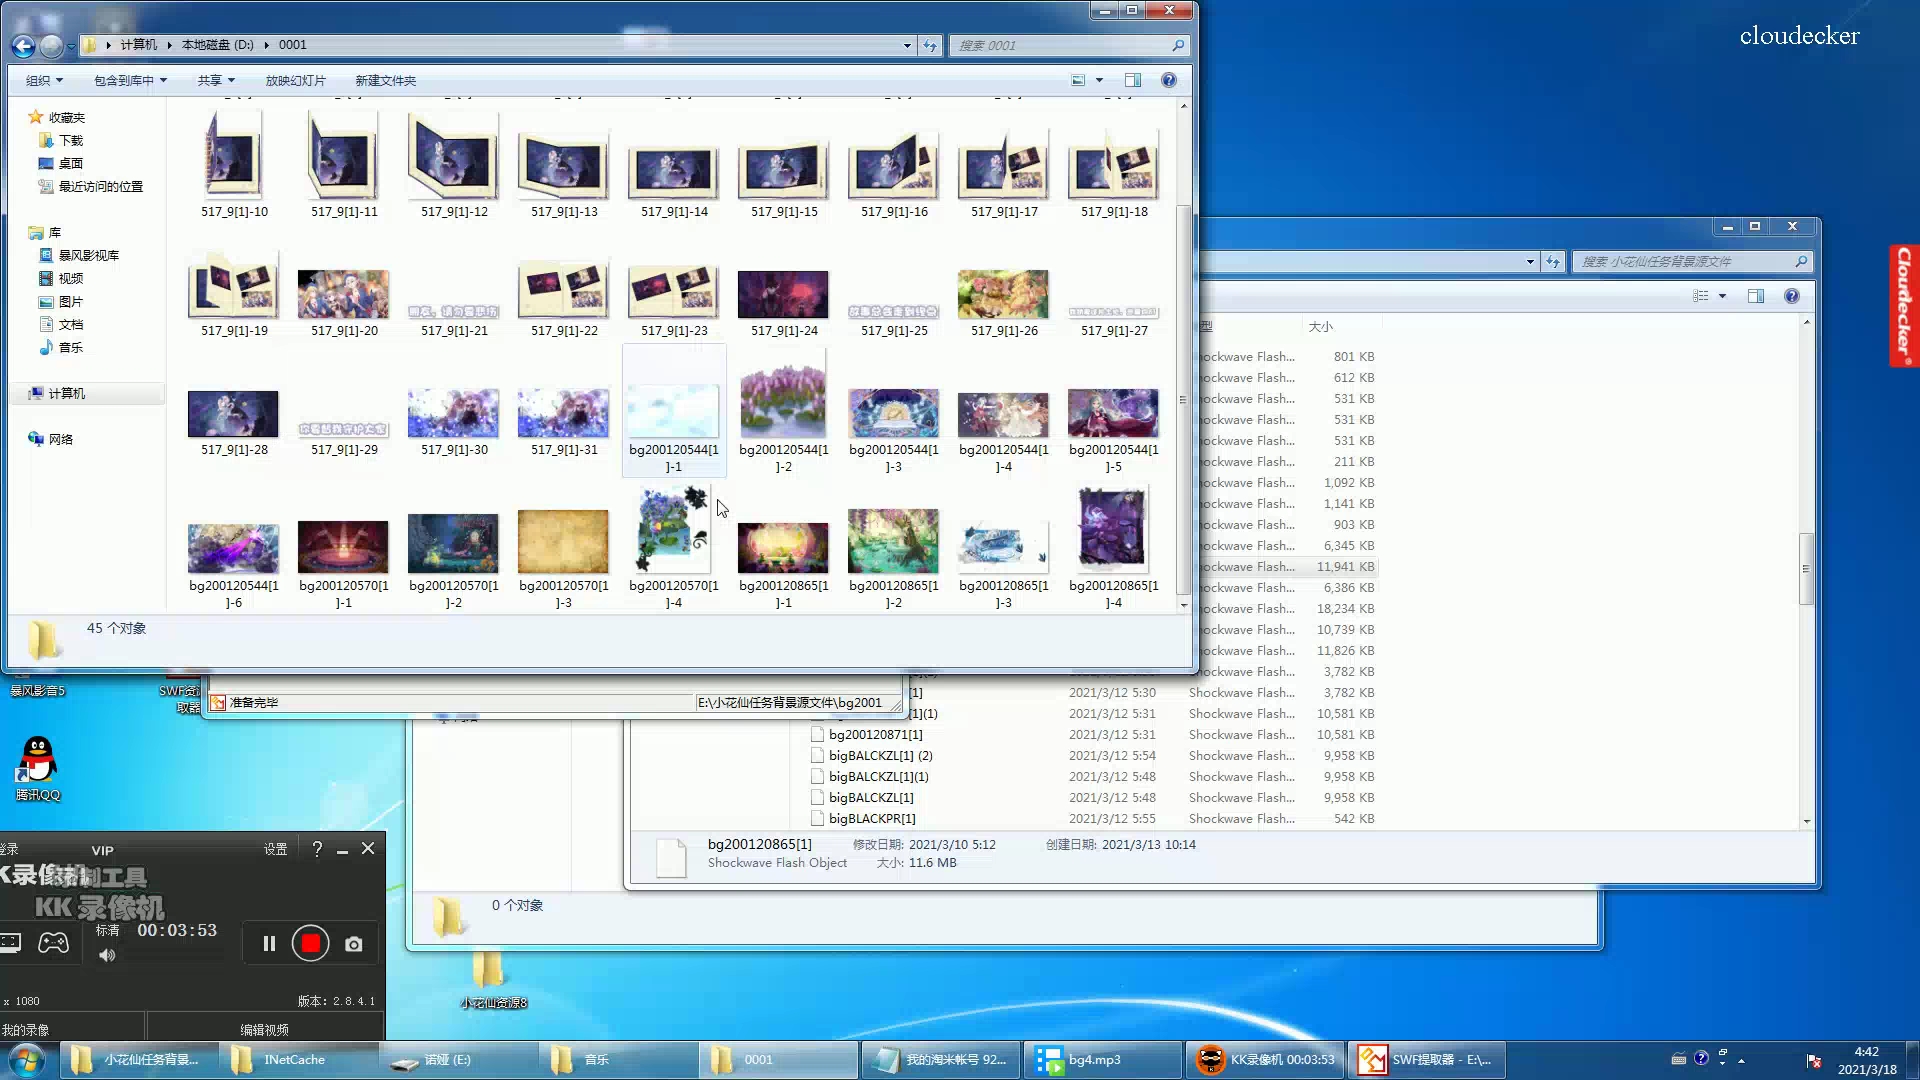Open help icon in rear Explorer window
Image resolution: width=1920 pixels, height=1080 pixels.
tap(1792, 296)
